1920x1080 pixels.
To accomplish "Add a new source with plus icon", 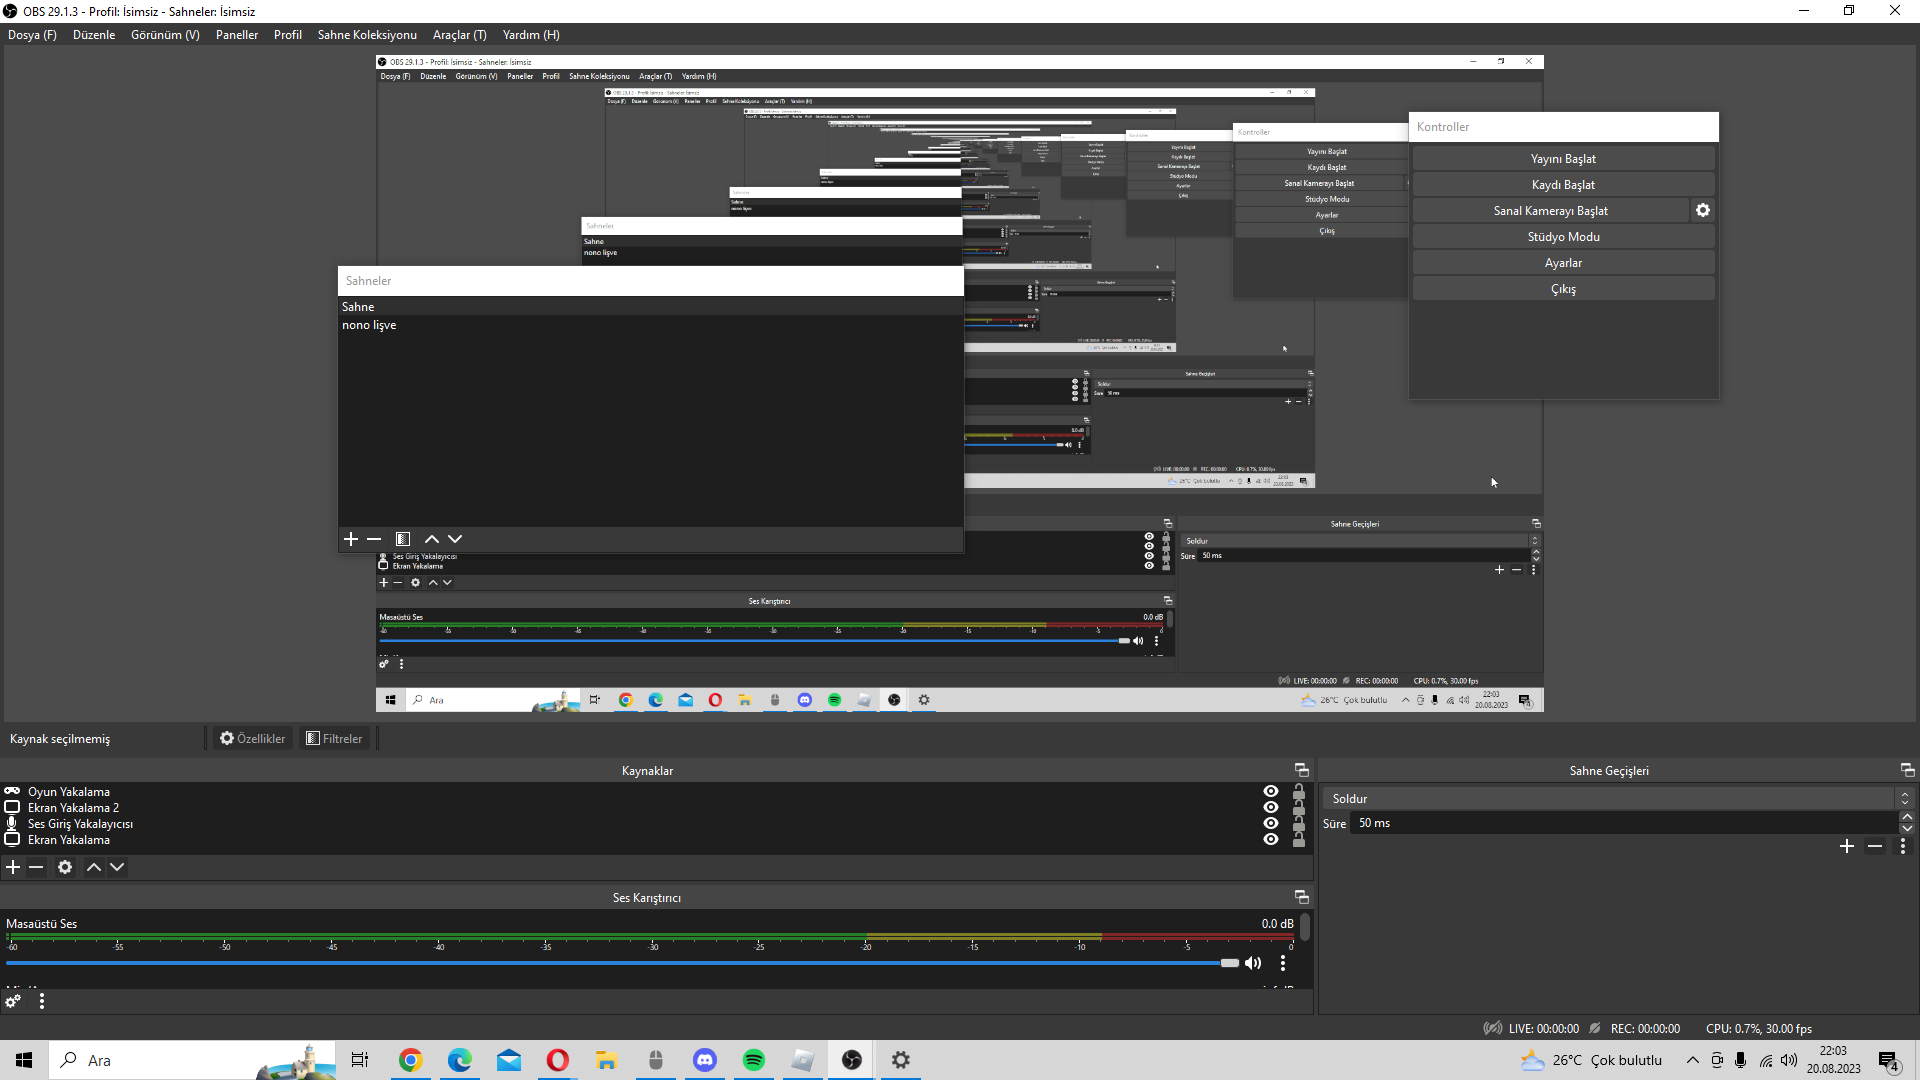I will [13, 867].
